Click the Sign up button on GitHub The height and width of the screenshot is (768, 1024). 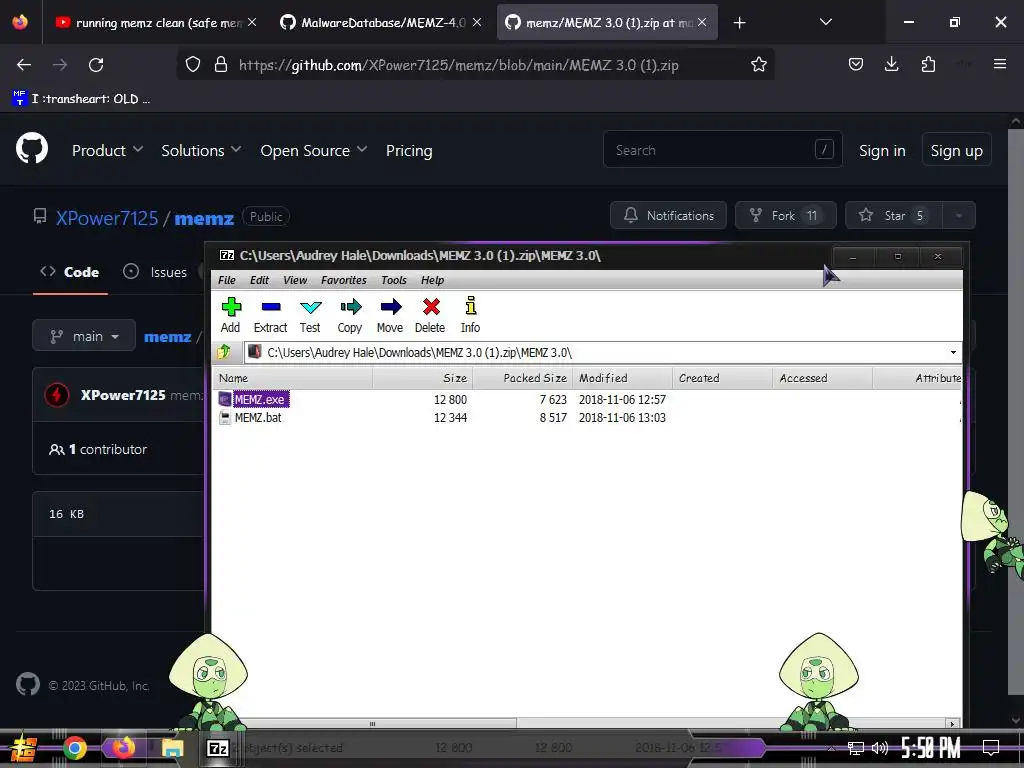point(956,150)
